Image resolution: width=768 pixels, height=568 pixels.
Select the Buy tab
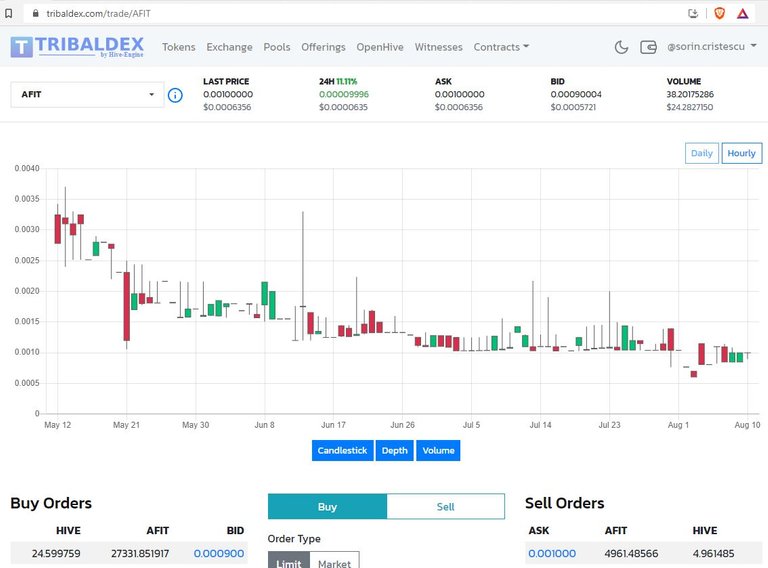tap(327, 507)
